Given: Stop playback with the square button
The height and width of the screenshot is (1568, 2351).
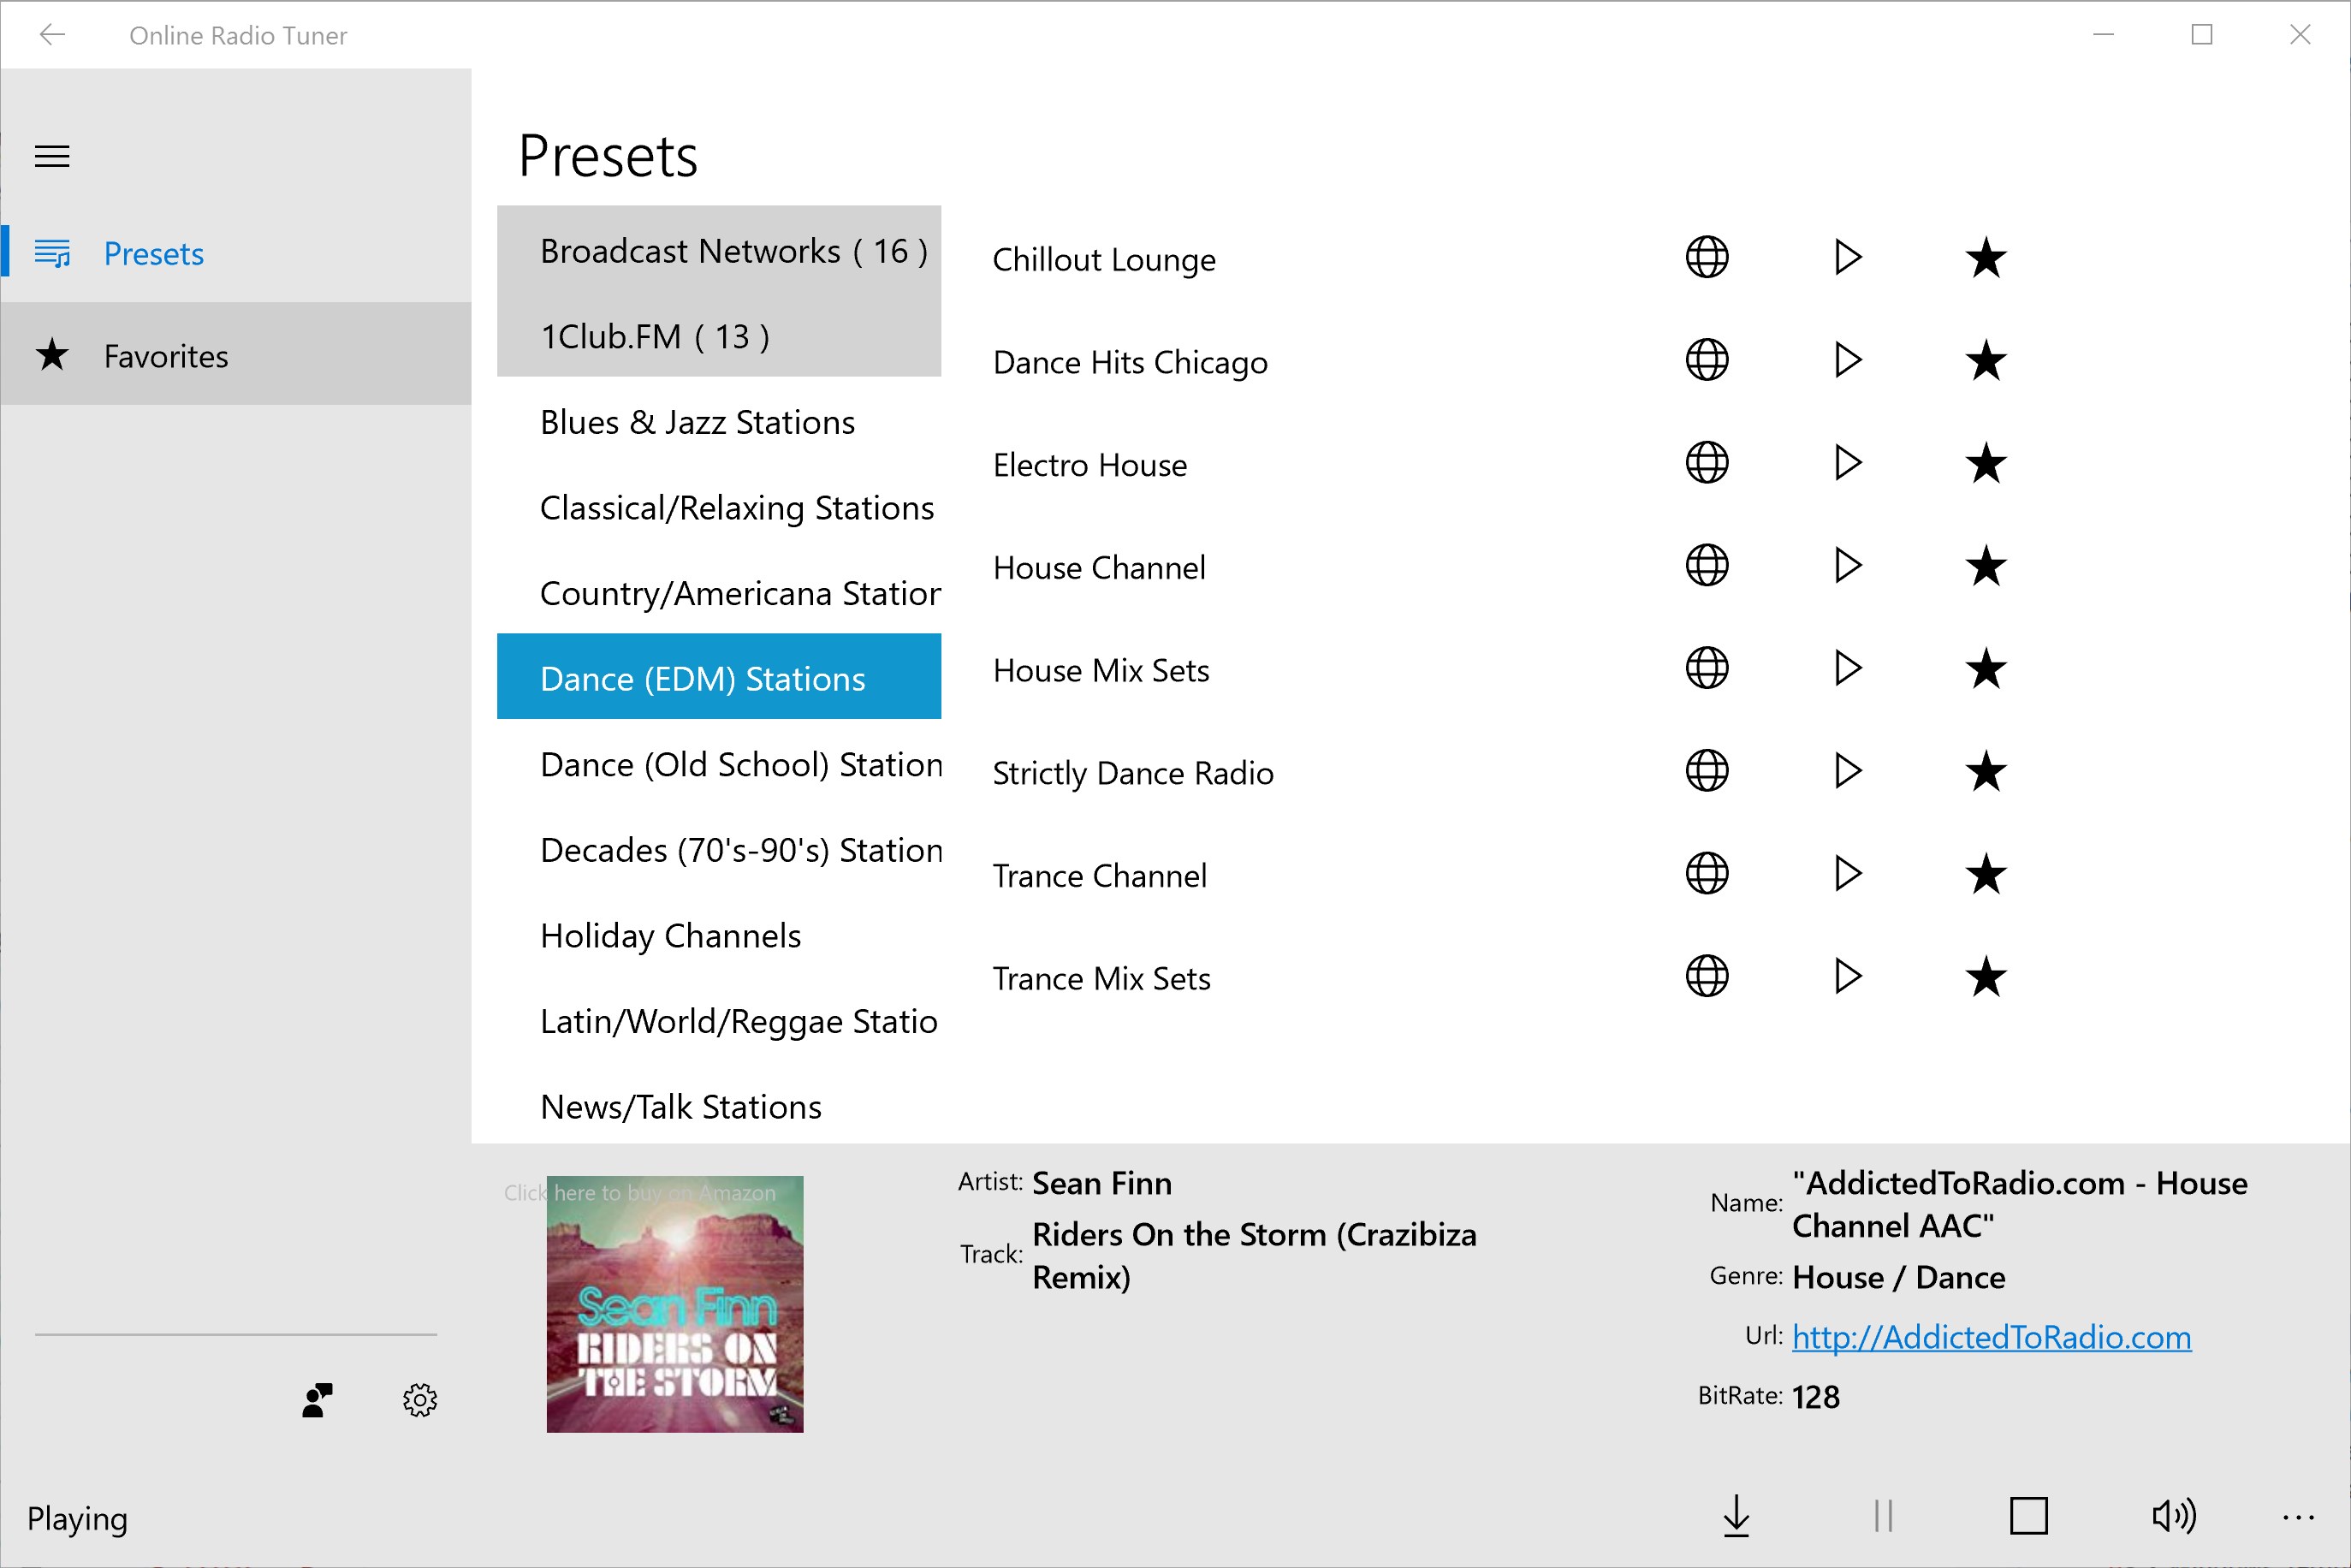Looking at the screenshot, I should 2028,1515.
